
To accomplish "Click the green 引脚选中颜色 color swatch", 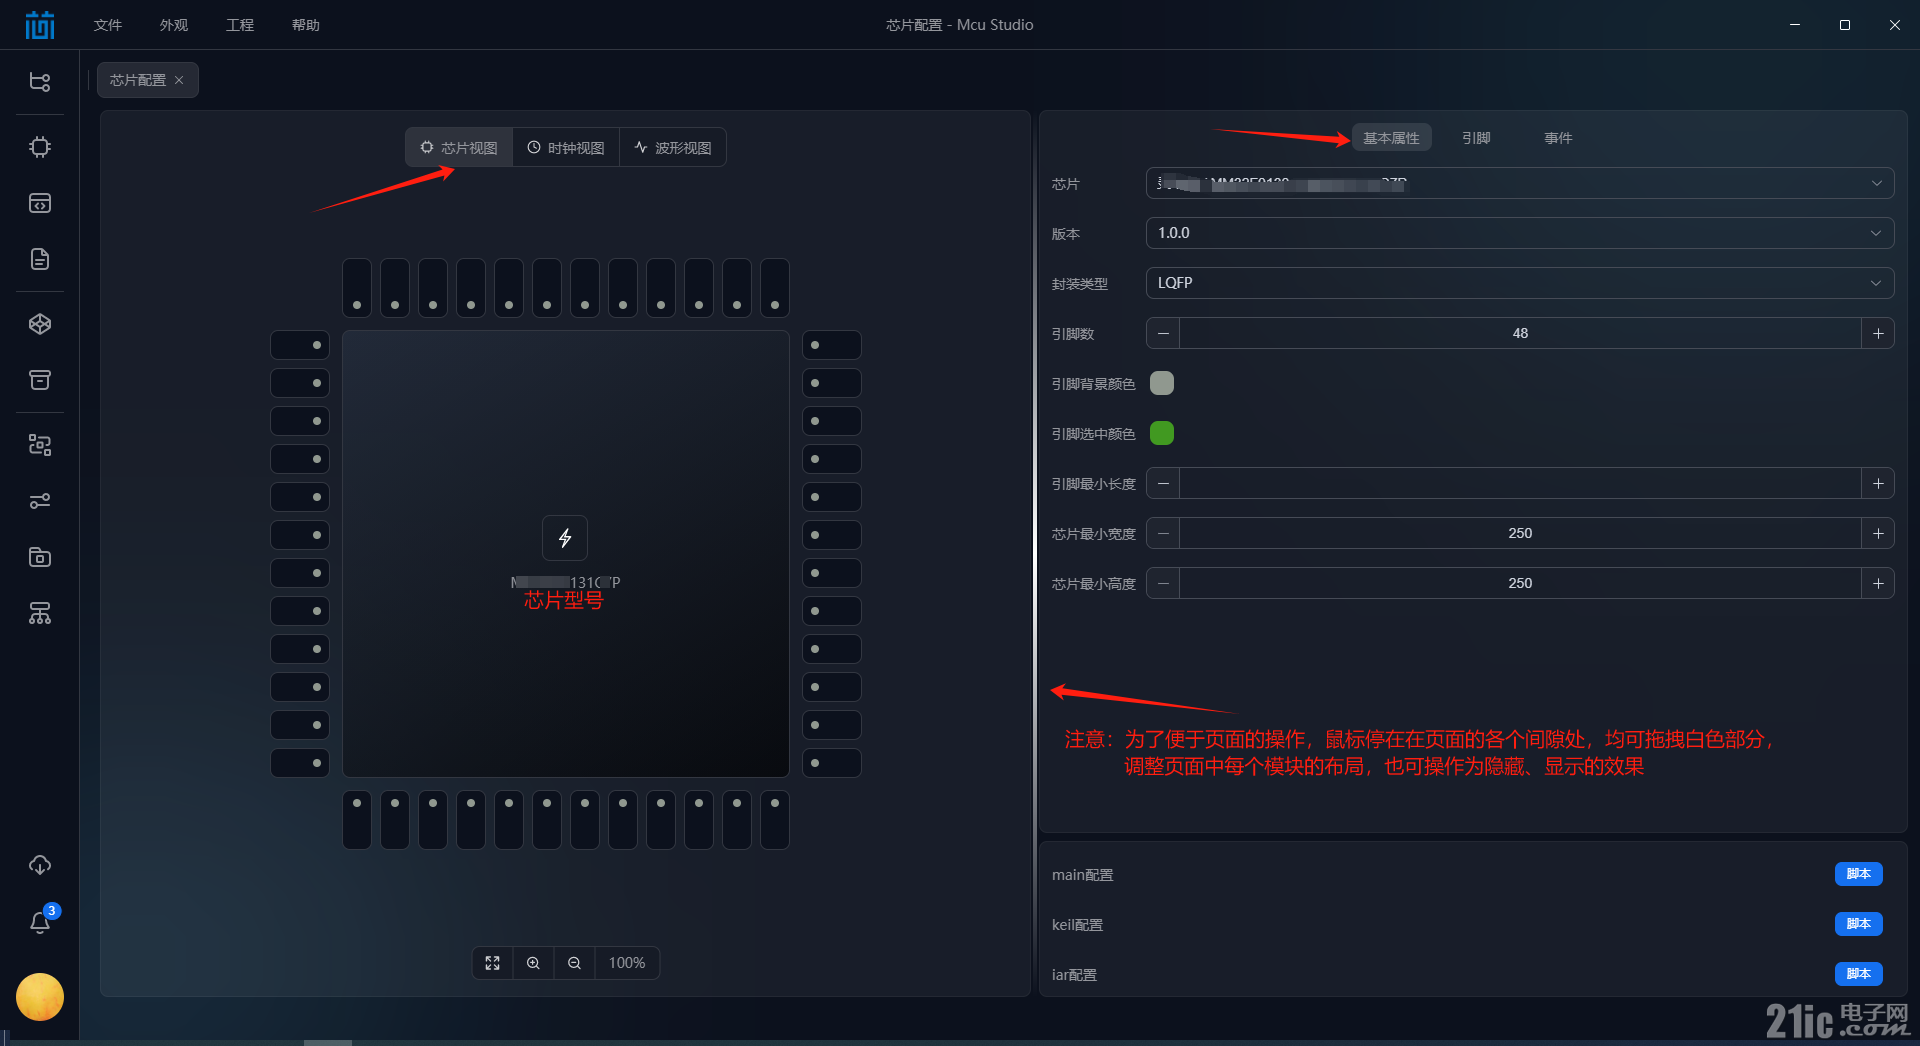I will [1161, 433].
